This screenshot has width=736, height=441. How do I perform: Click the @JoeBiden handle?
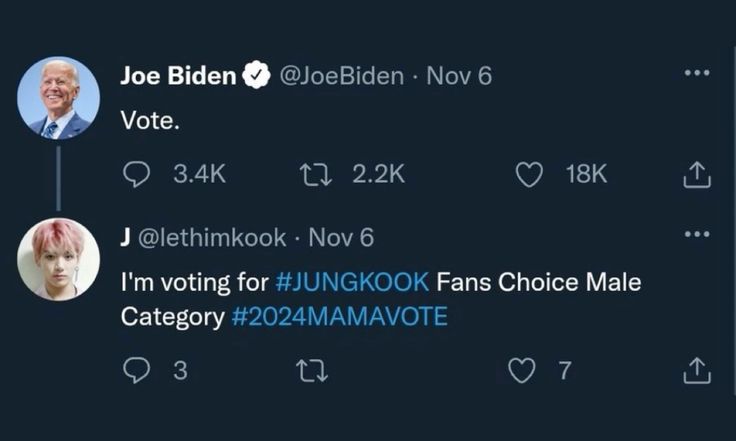click(340, 76)
